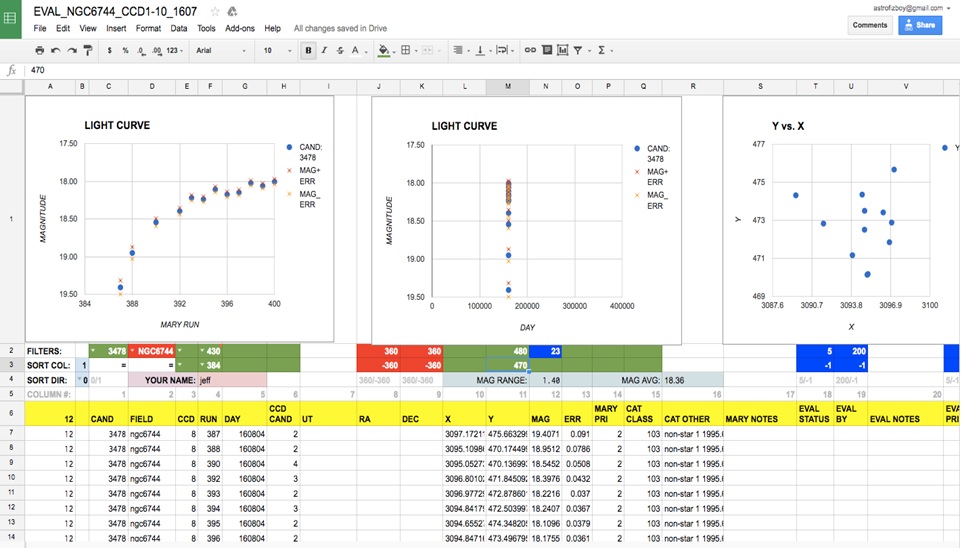The height and width of the screenshot is (548, 961).
Task: Click the print icon in toolbar
Action: coord(40,50)
